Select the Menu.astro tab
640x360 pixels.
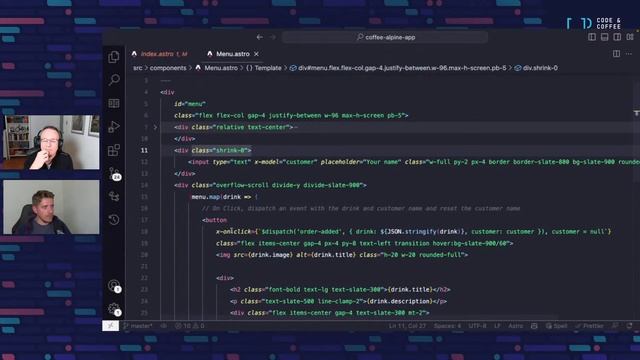click(233, 54)
